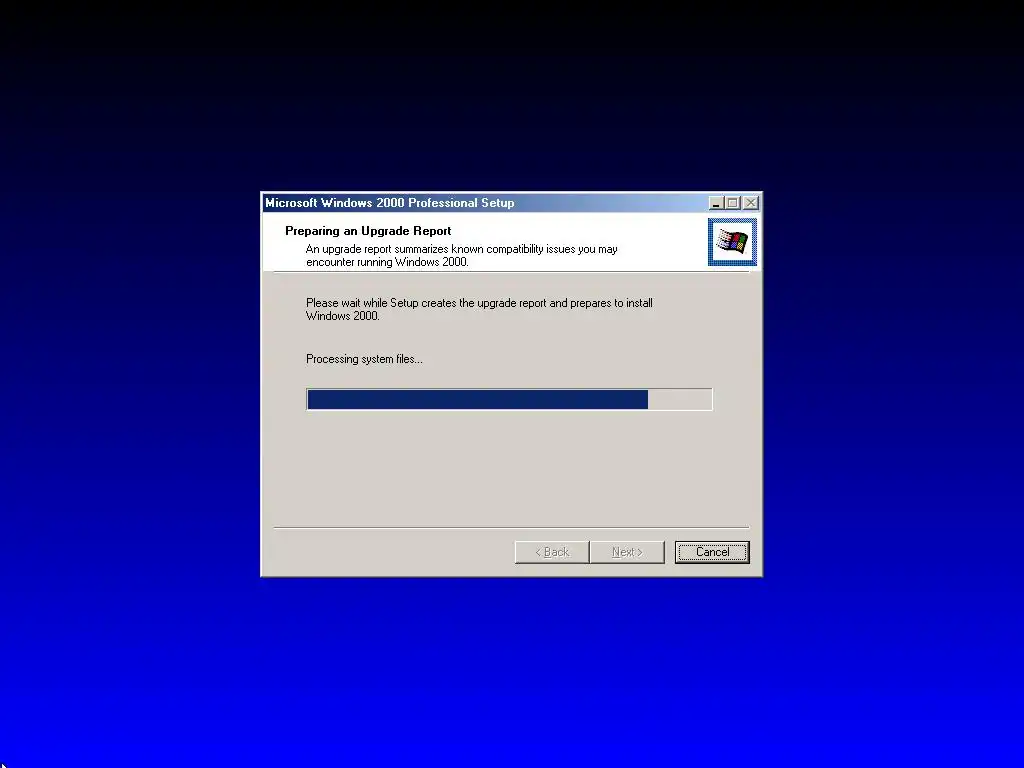The height and width of the screenshot is (768, 1024).
Task: Click the 'Please wait while Setup creates' message
Action: (x=479, y=309)
